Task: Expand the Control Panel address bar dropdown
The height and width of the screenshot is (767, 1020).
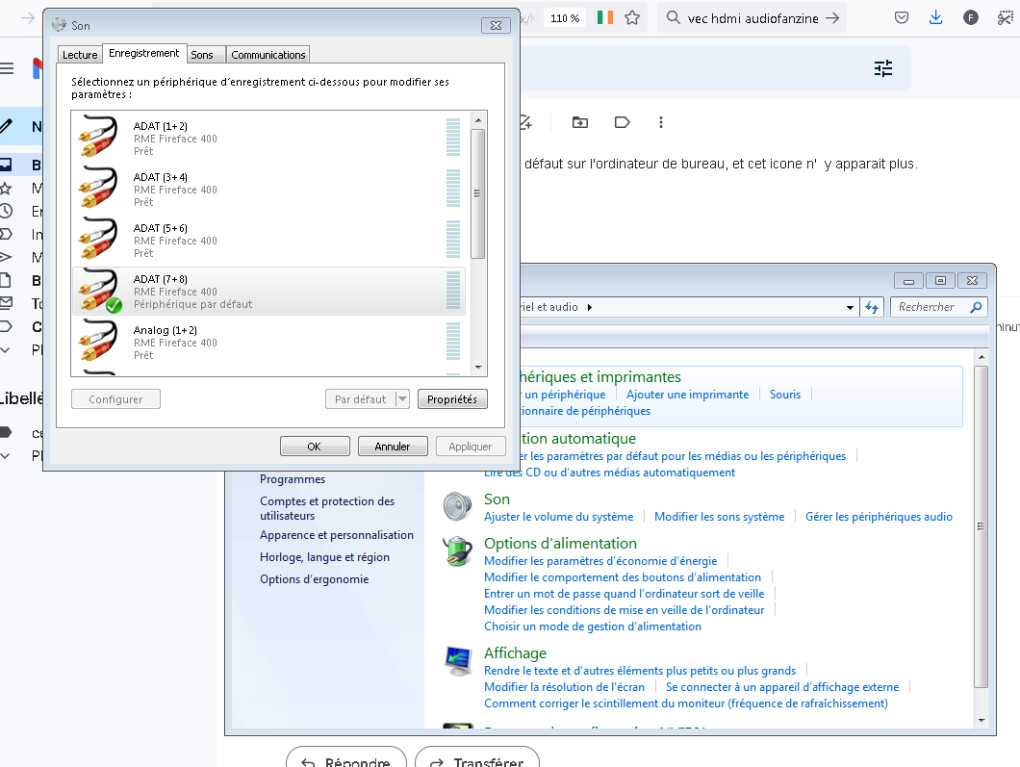Action: (x=850, y=307)
